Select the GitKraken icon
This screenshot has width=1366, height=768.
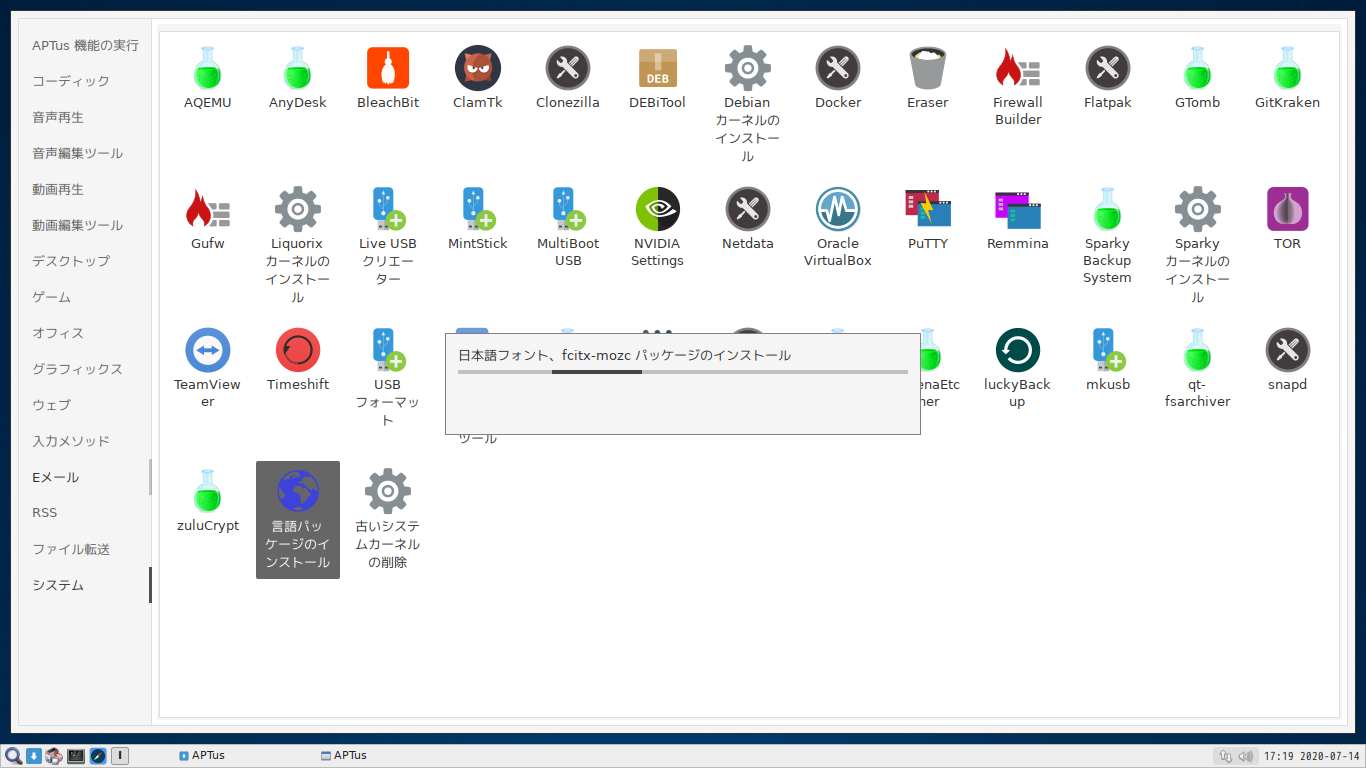pos(1288,68)
